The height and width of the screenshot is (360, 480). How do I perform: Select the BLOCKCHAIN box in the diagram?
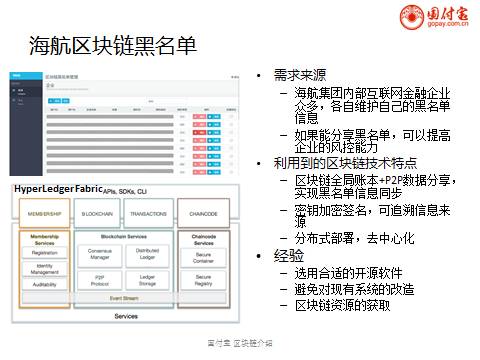click(x=97, y=213)
